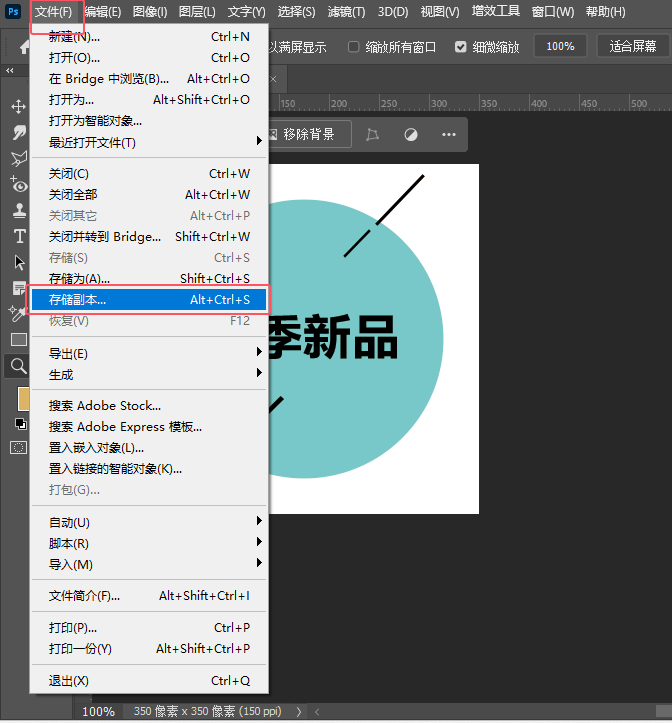
Task: Choose 打开为智能对象...
Action: coord(149,121)
